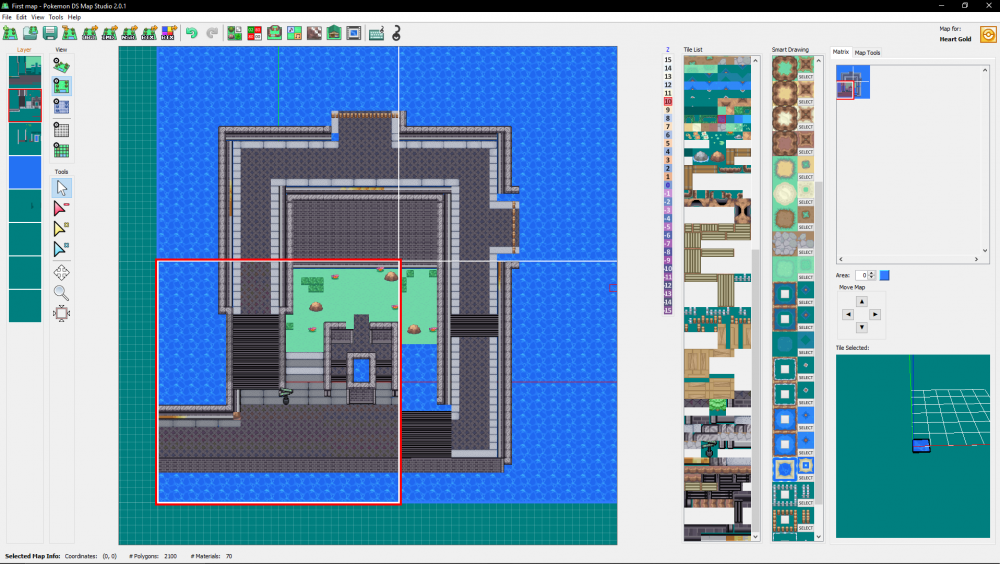The image size is (1000, 564).
Task: Open the background music editor icon
Action: 294,33
